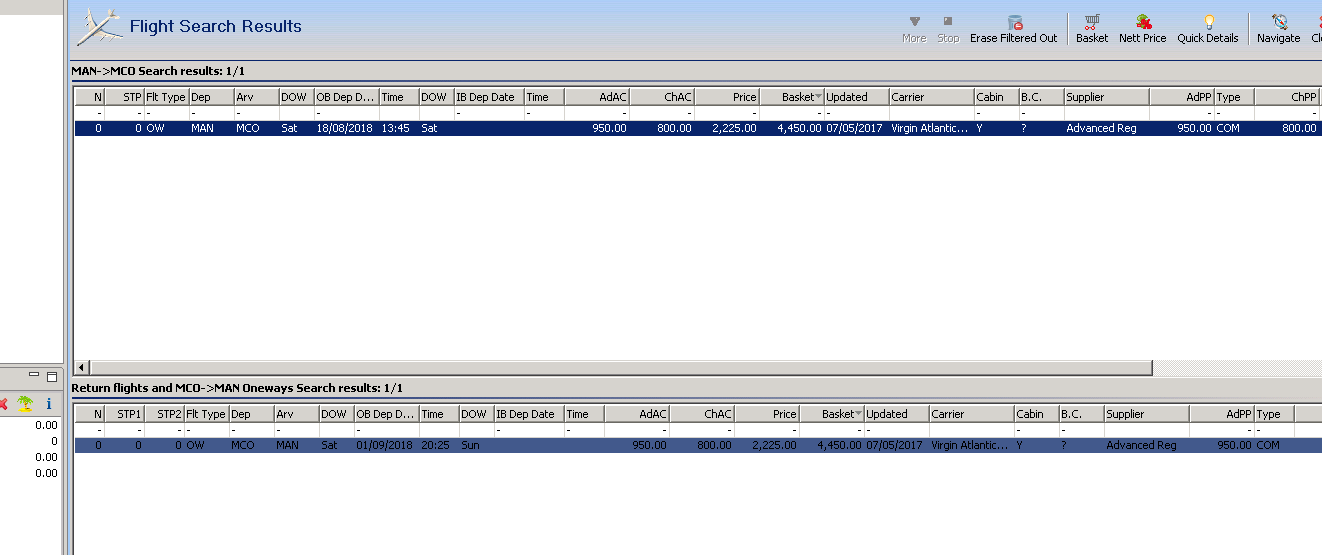Sort outbound results by Price column header
1322x555 pixels.
click(726, 97)
